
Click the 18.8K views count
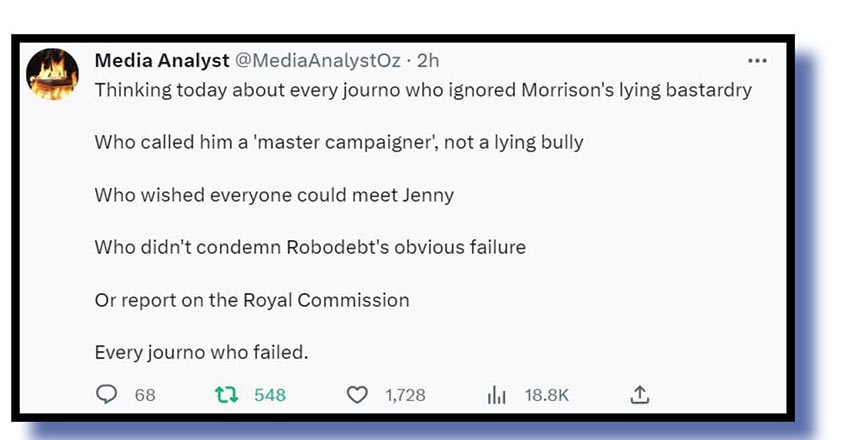click(547, 395)
